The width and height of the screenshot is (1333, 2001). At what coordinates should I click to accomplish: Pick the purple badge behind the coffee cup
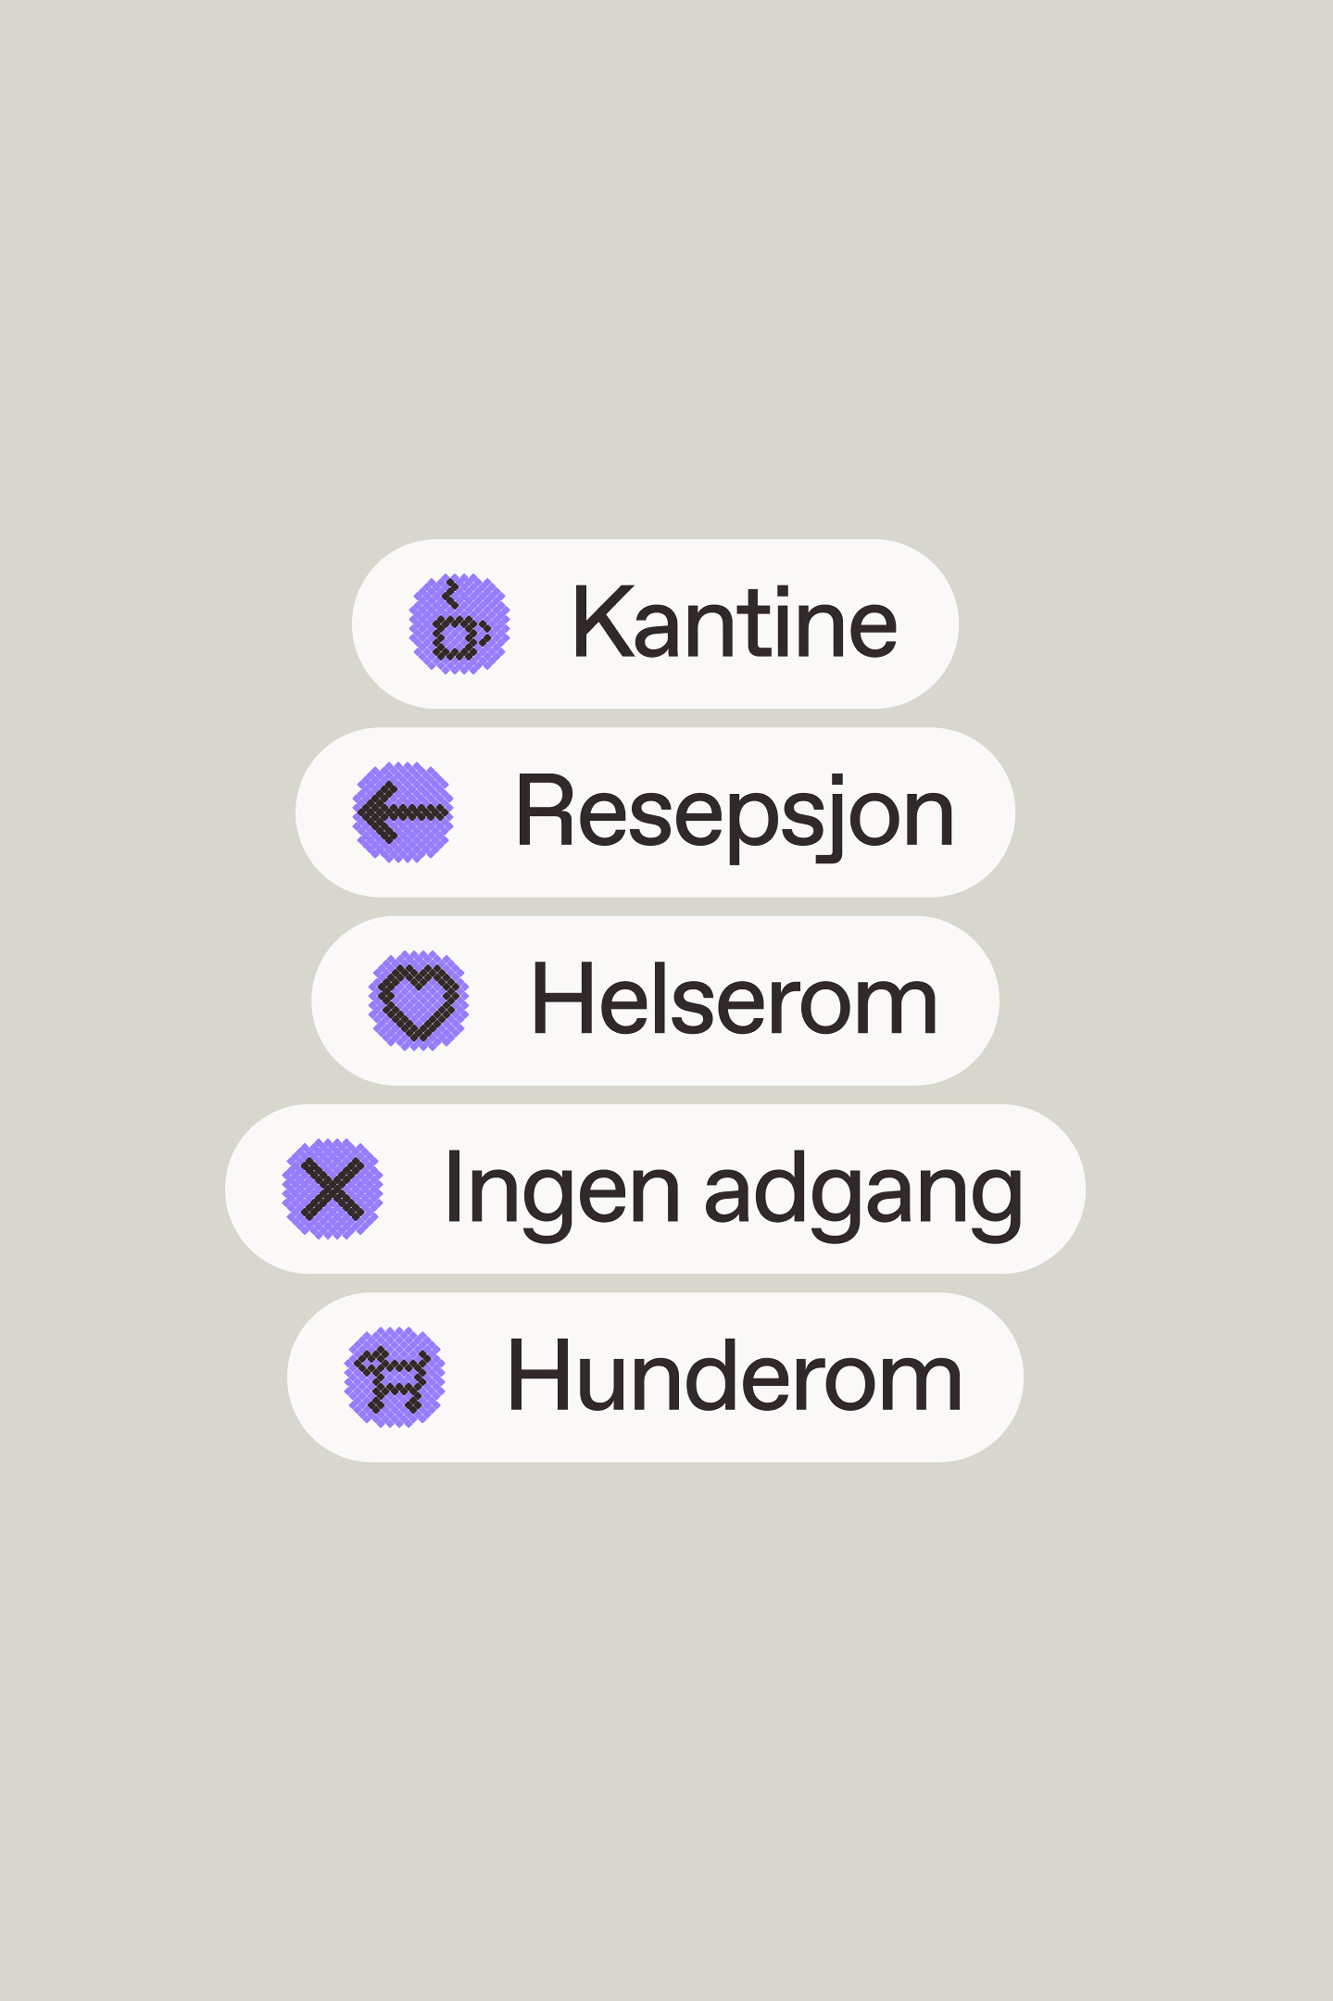click(x=460, y=624)
